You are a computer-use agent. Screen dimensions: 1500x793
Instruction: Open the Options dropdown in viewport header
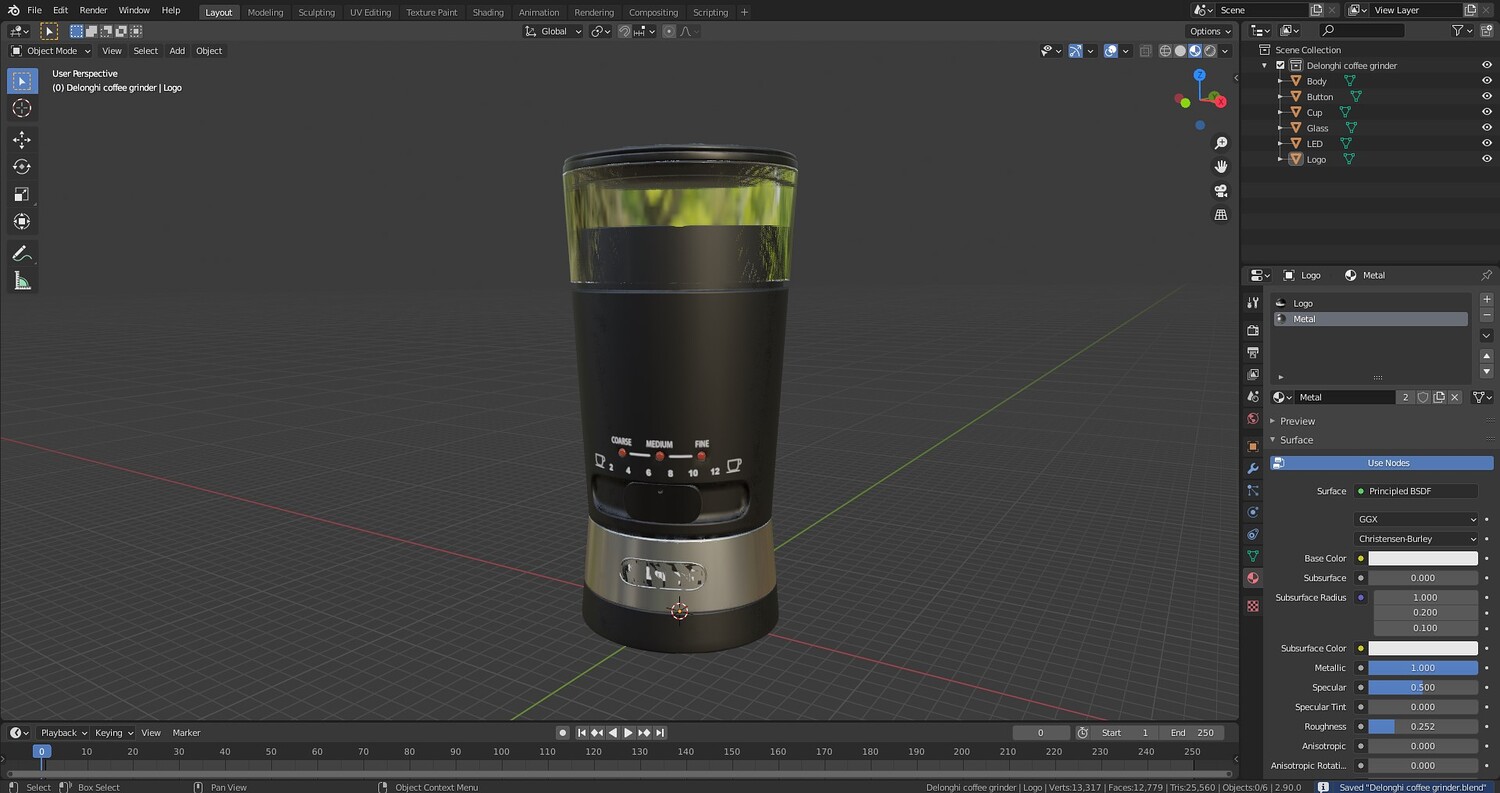(1209, 31)
